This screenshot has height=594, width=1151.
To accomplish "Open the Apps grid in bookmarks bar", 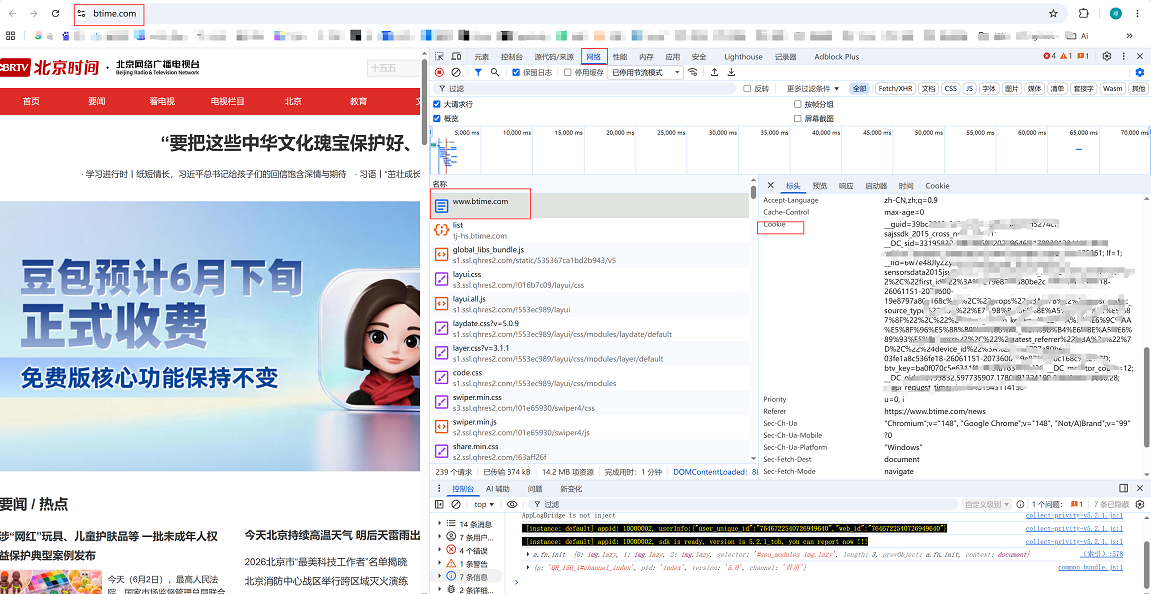I will coord(10,35).
